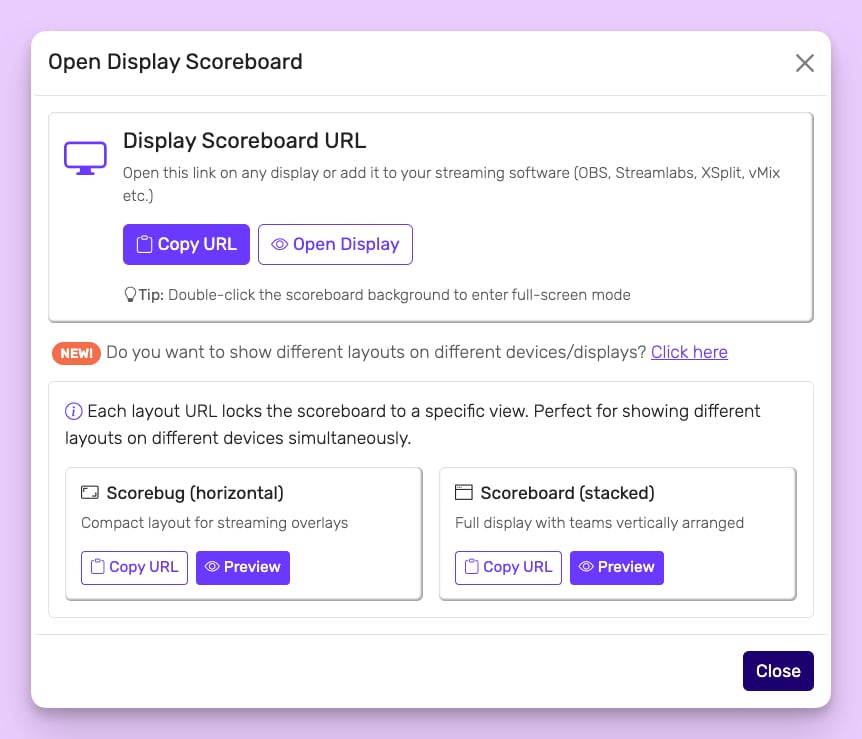The image size is (862, 739).
Task: Preview the Scorebug horizontal layout
Action: tap(243, 567)
